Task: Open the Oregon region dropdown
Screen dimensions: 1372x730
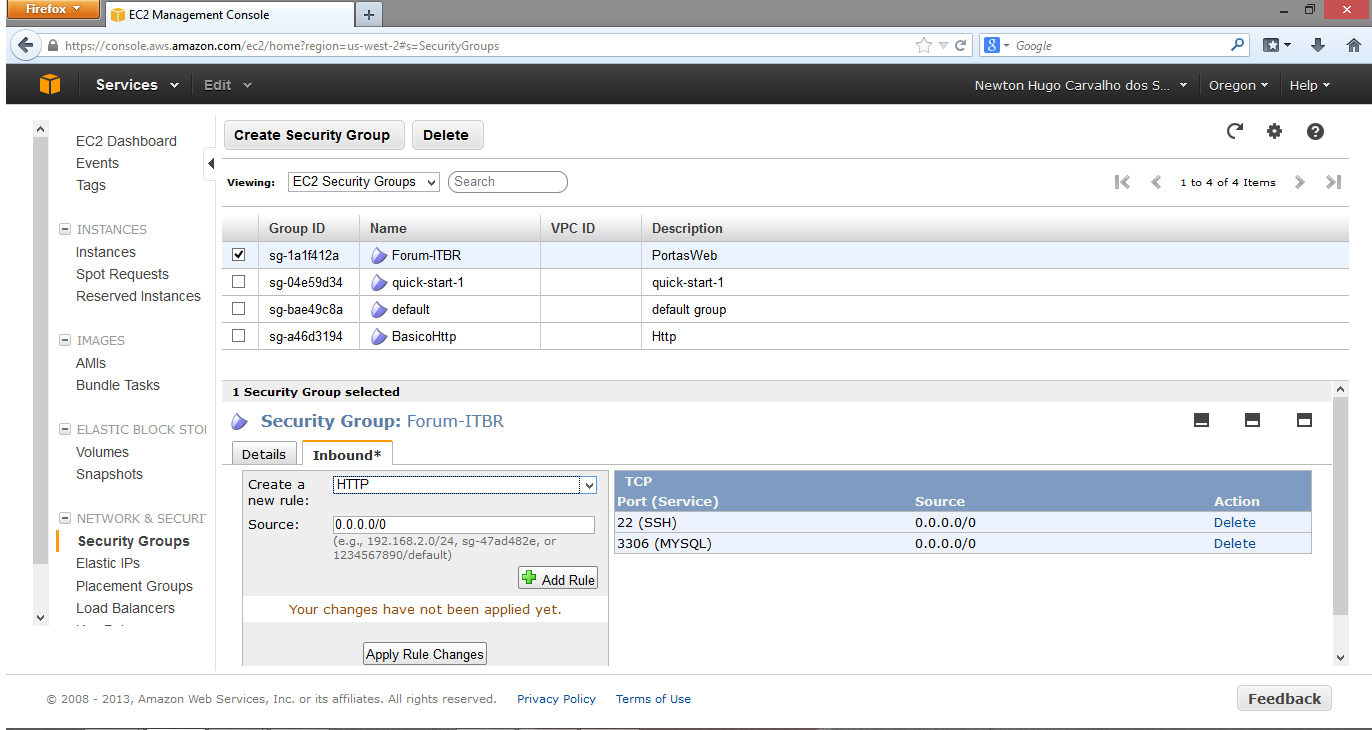Action: (x=1238, y=85)
